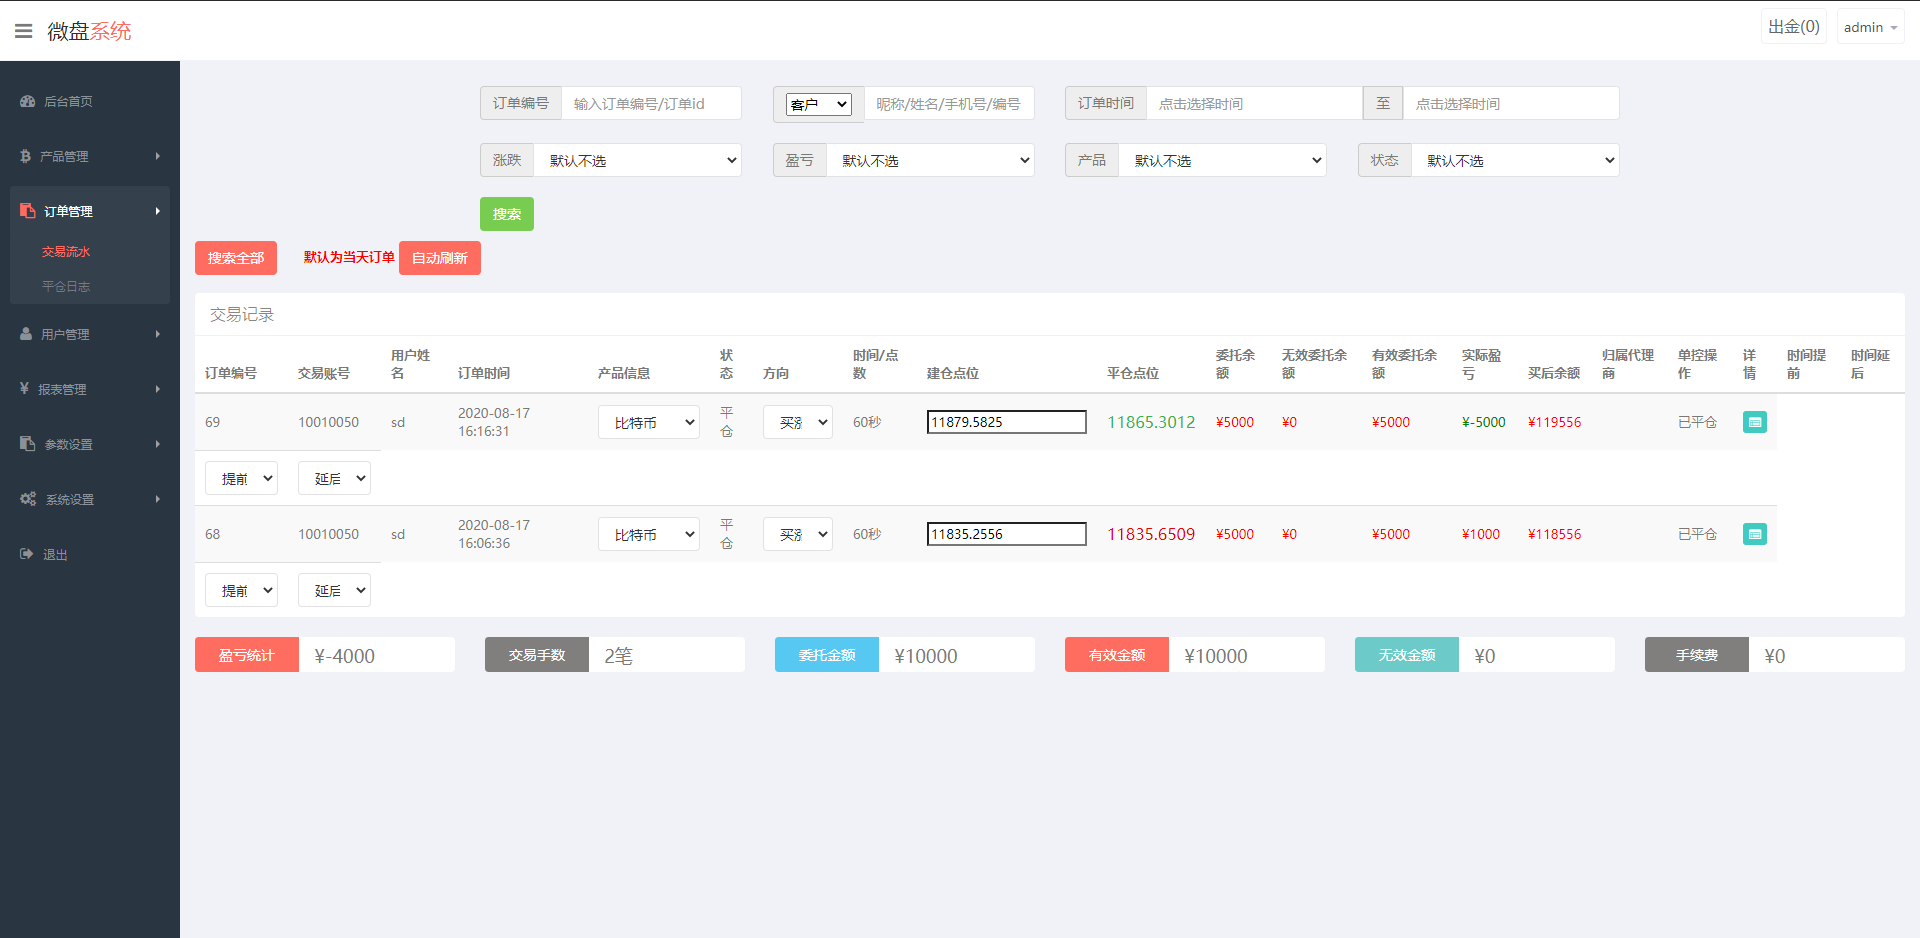1920x938 pixels.
Task: Click the 系统设置 gear icon
Action: pyautogui.click(x=26, y=499)
